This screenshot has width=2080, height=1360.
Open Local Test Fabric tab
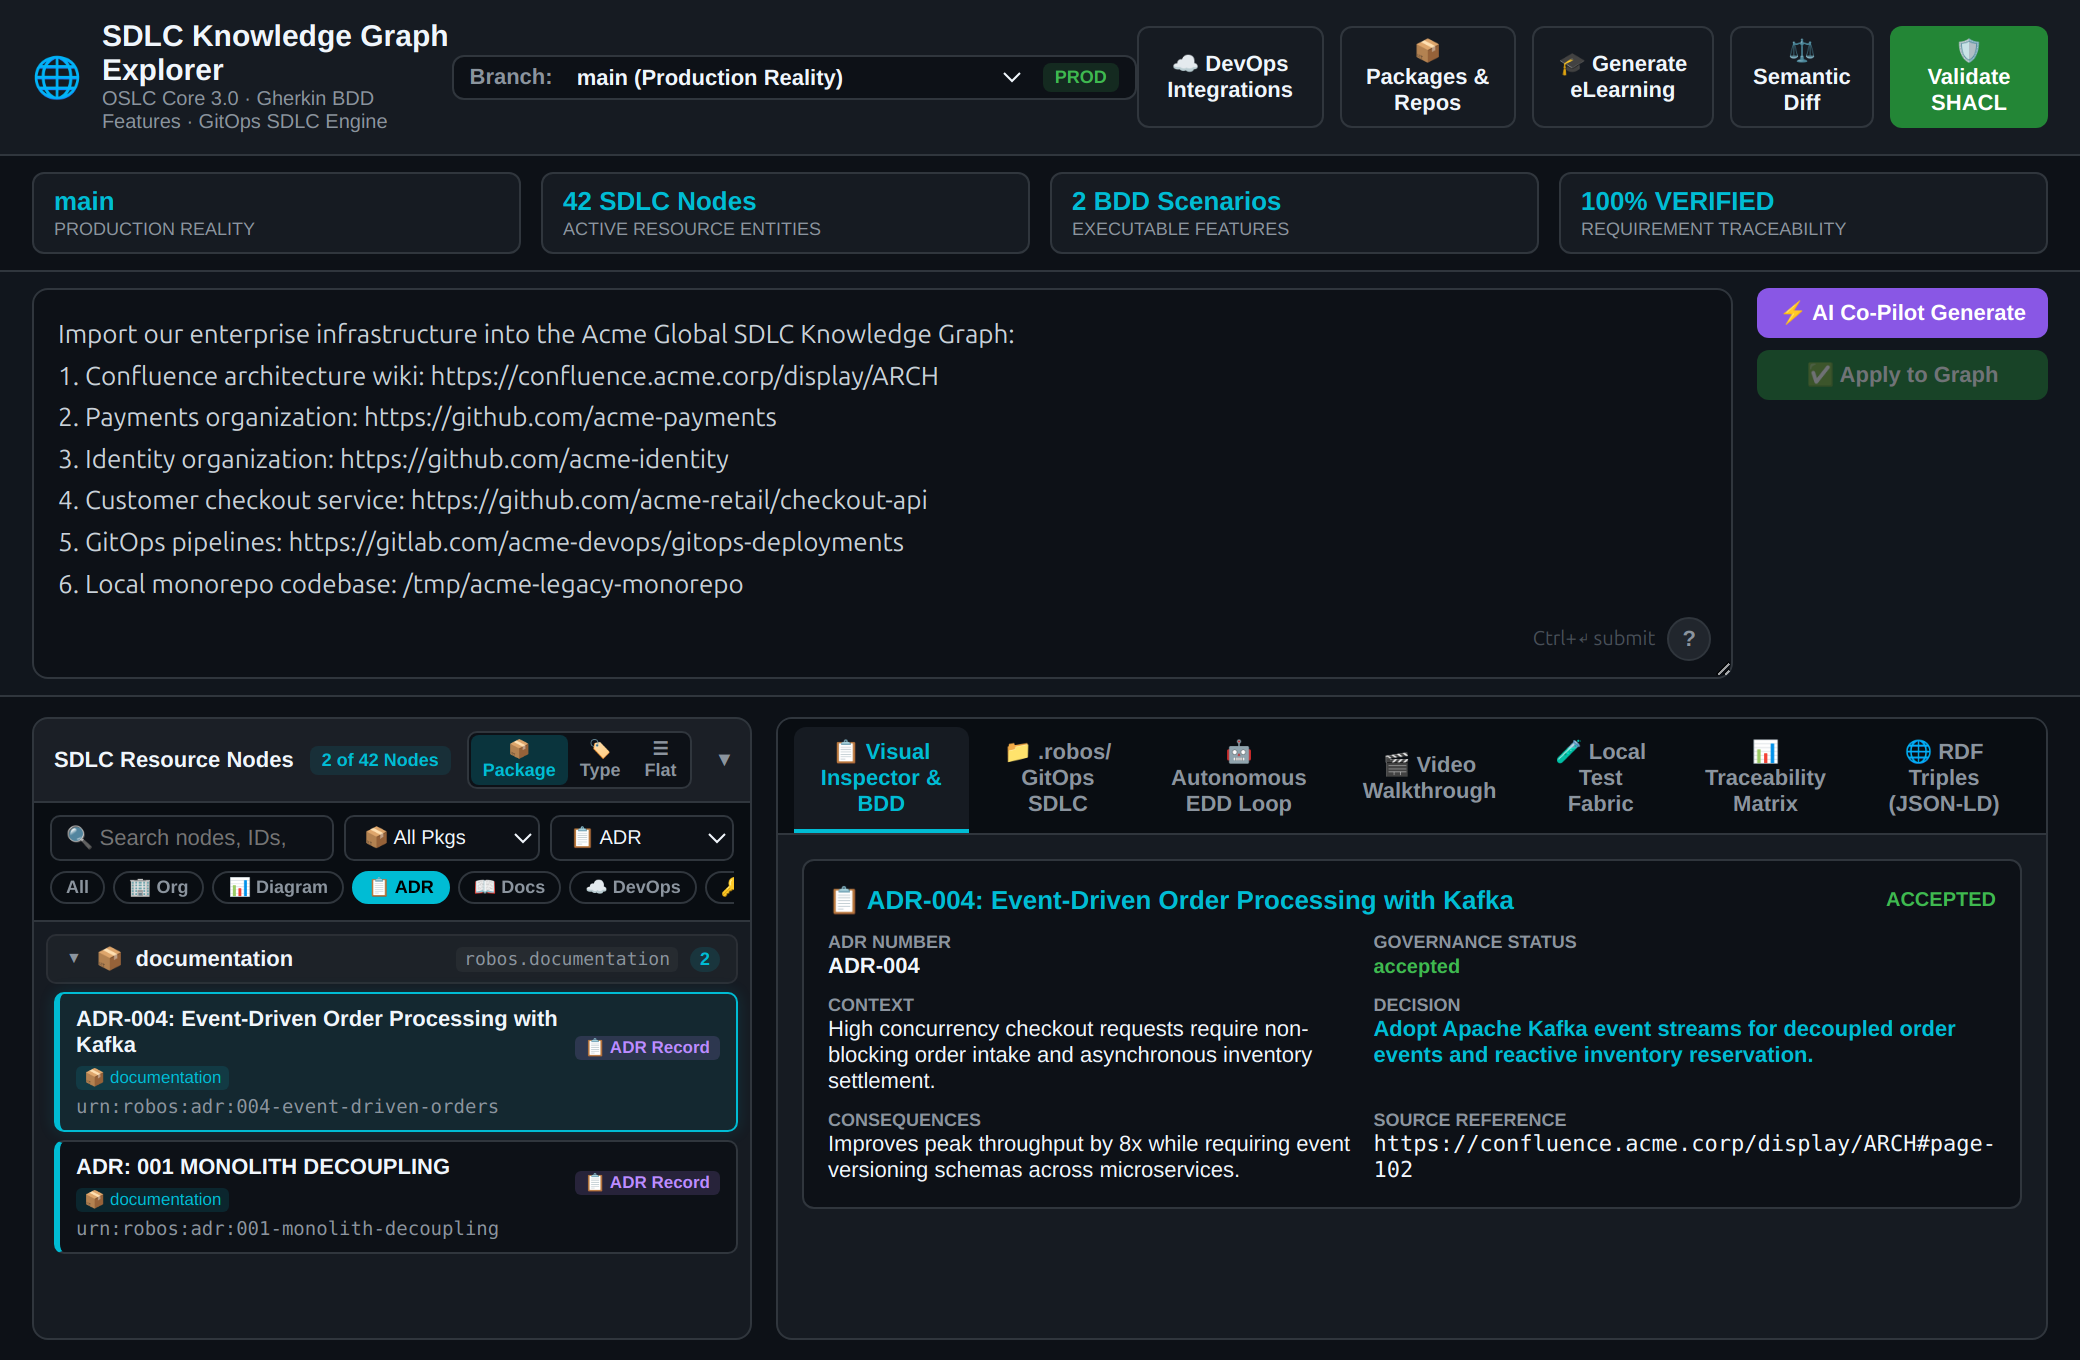click(1600, 778)
